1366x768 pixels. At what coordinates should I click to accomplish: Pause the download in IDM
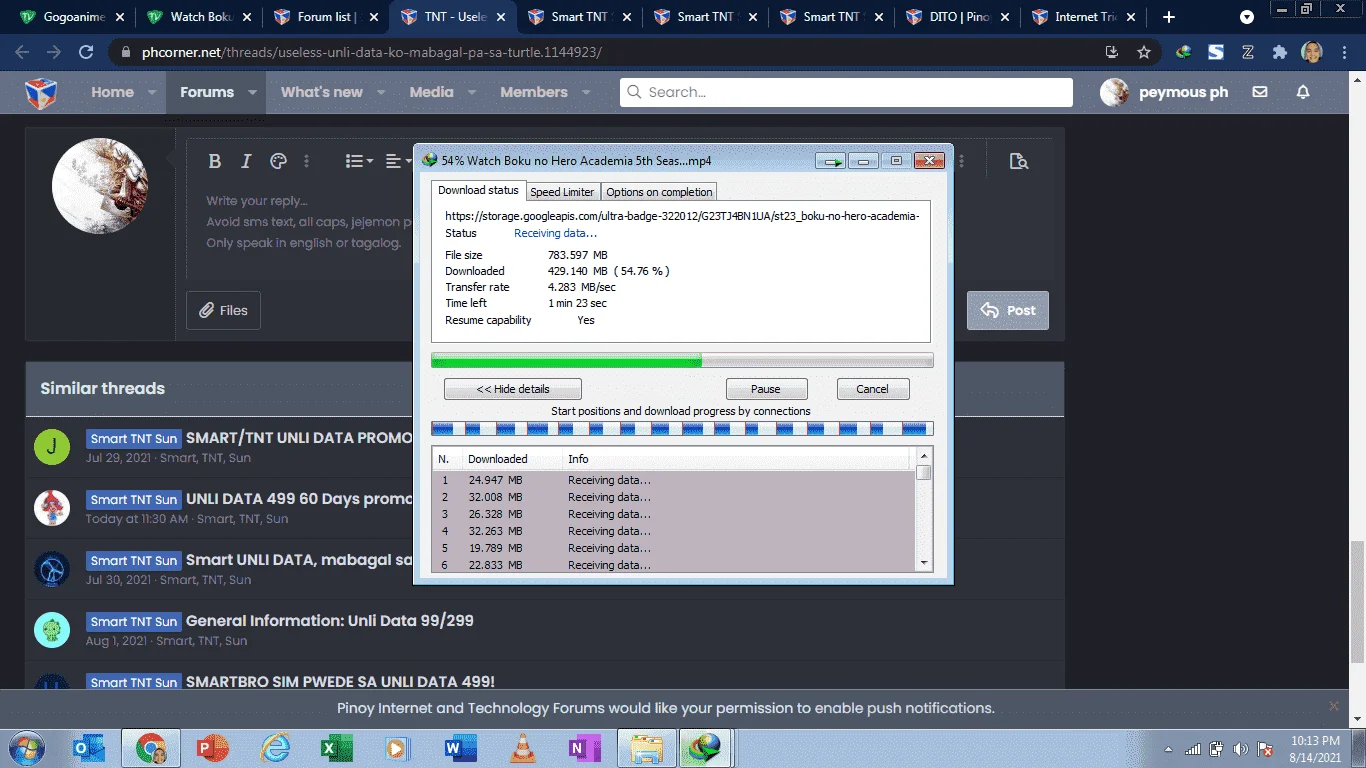coord(766,389)
